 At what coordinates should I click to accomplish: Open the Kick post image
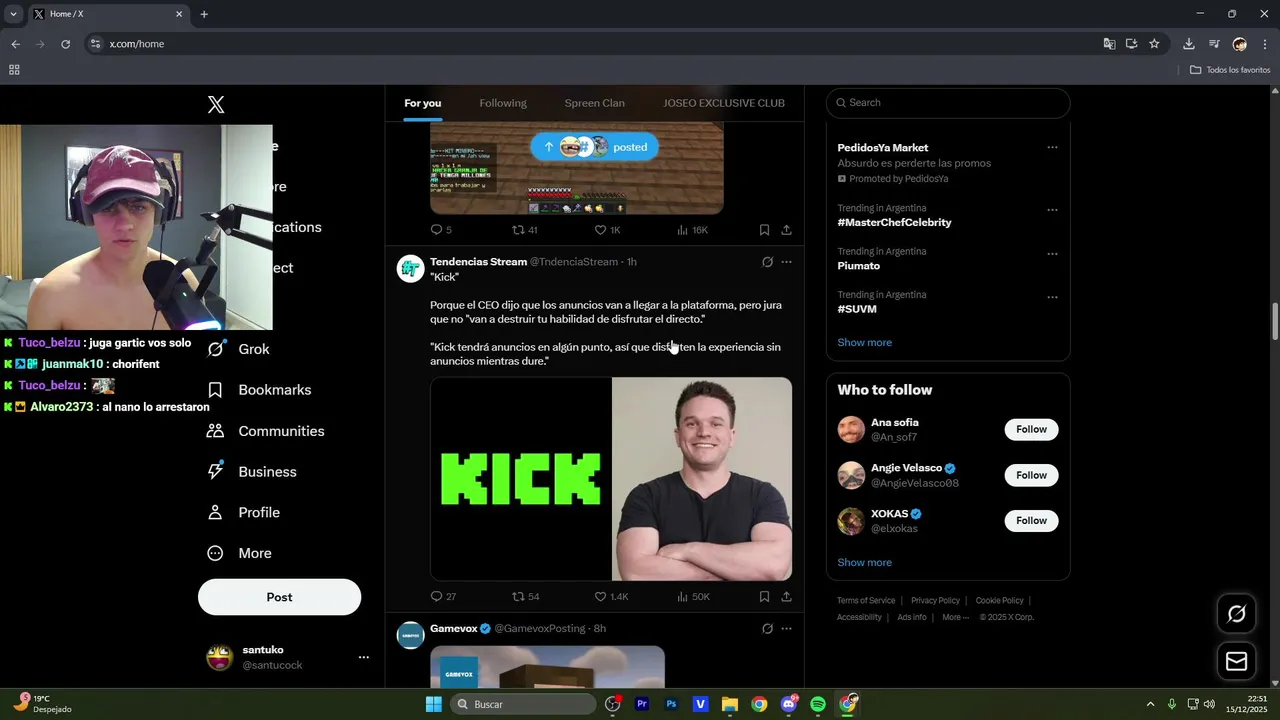coord(611,479)
